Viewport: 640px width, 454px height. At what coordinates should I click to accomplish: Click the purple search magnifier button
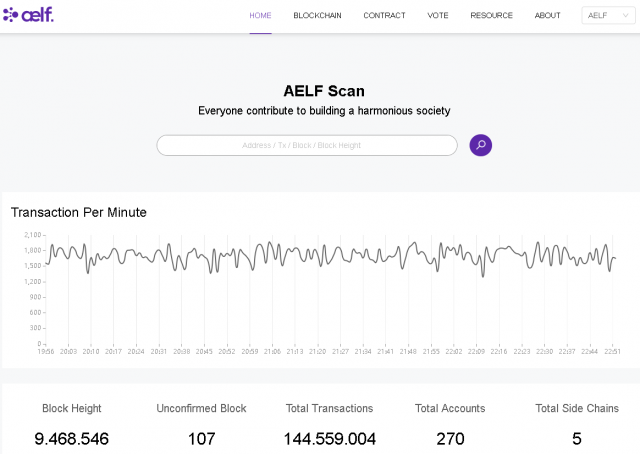(480, 145)
